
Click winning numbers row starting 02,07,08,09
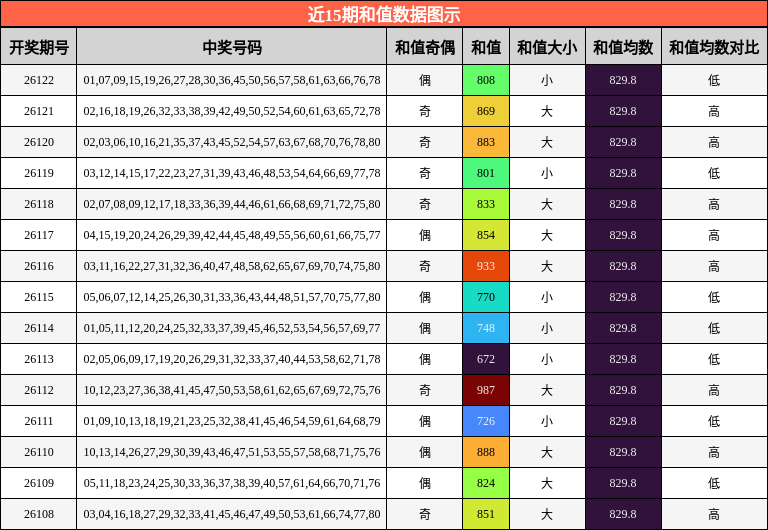232,204
